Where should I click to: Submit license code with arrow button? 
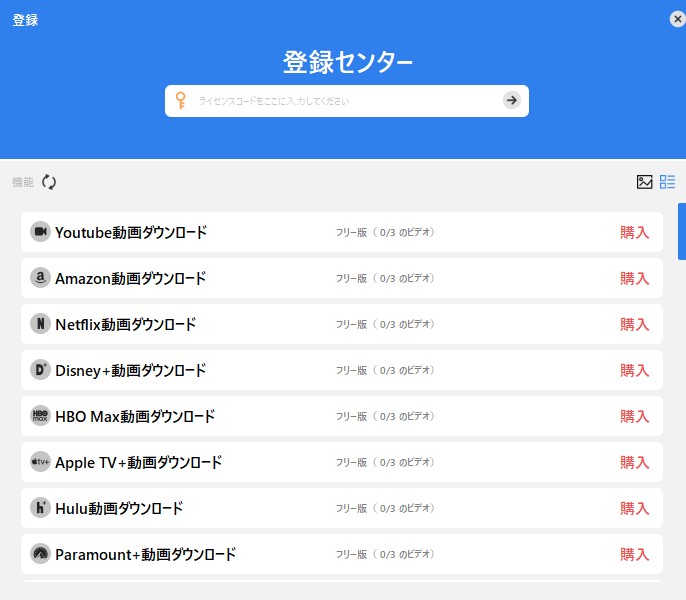(511, 100)
